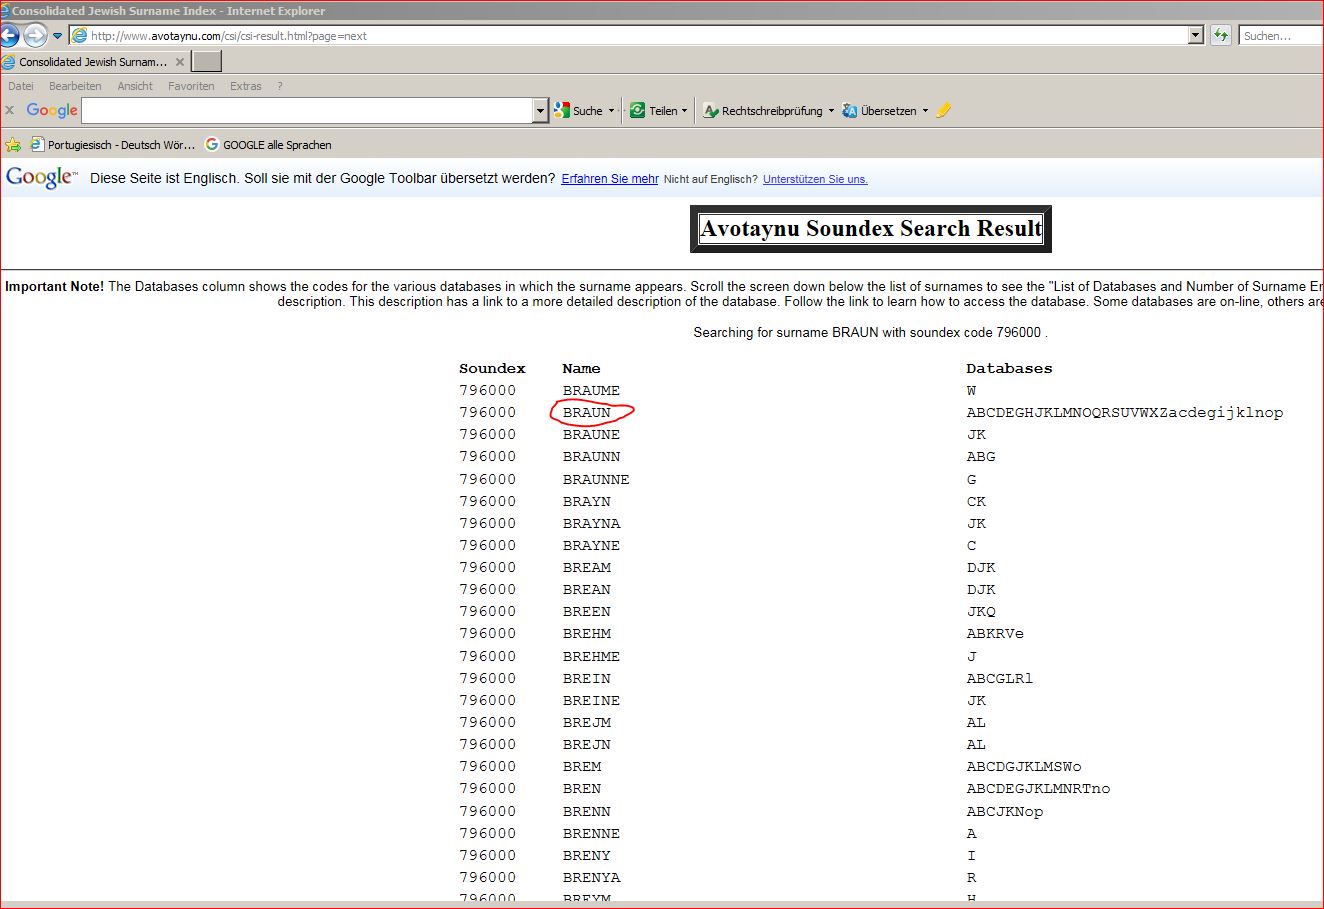Open the recent pages history arrow
This screenshot has height=909, width=1324.
[58, 36]
